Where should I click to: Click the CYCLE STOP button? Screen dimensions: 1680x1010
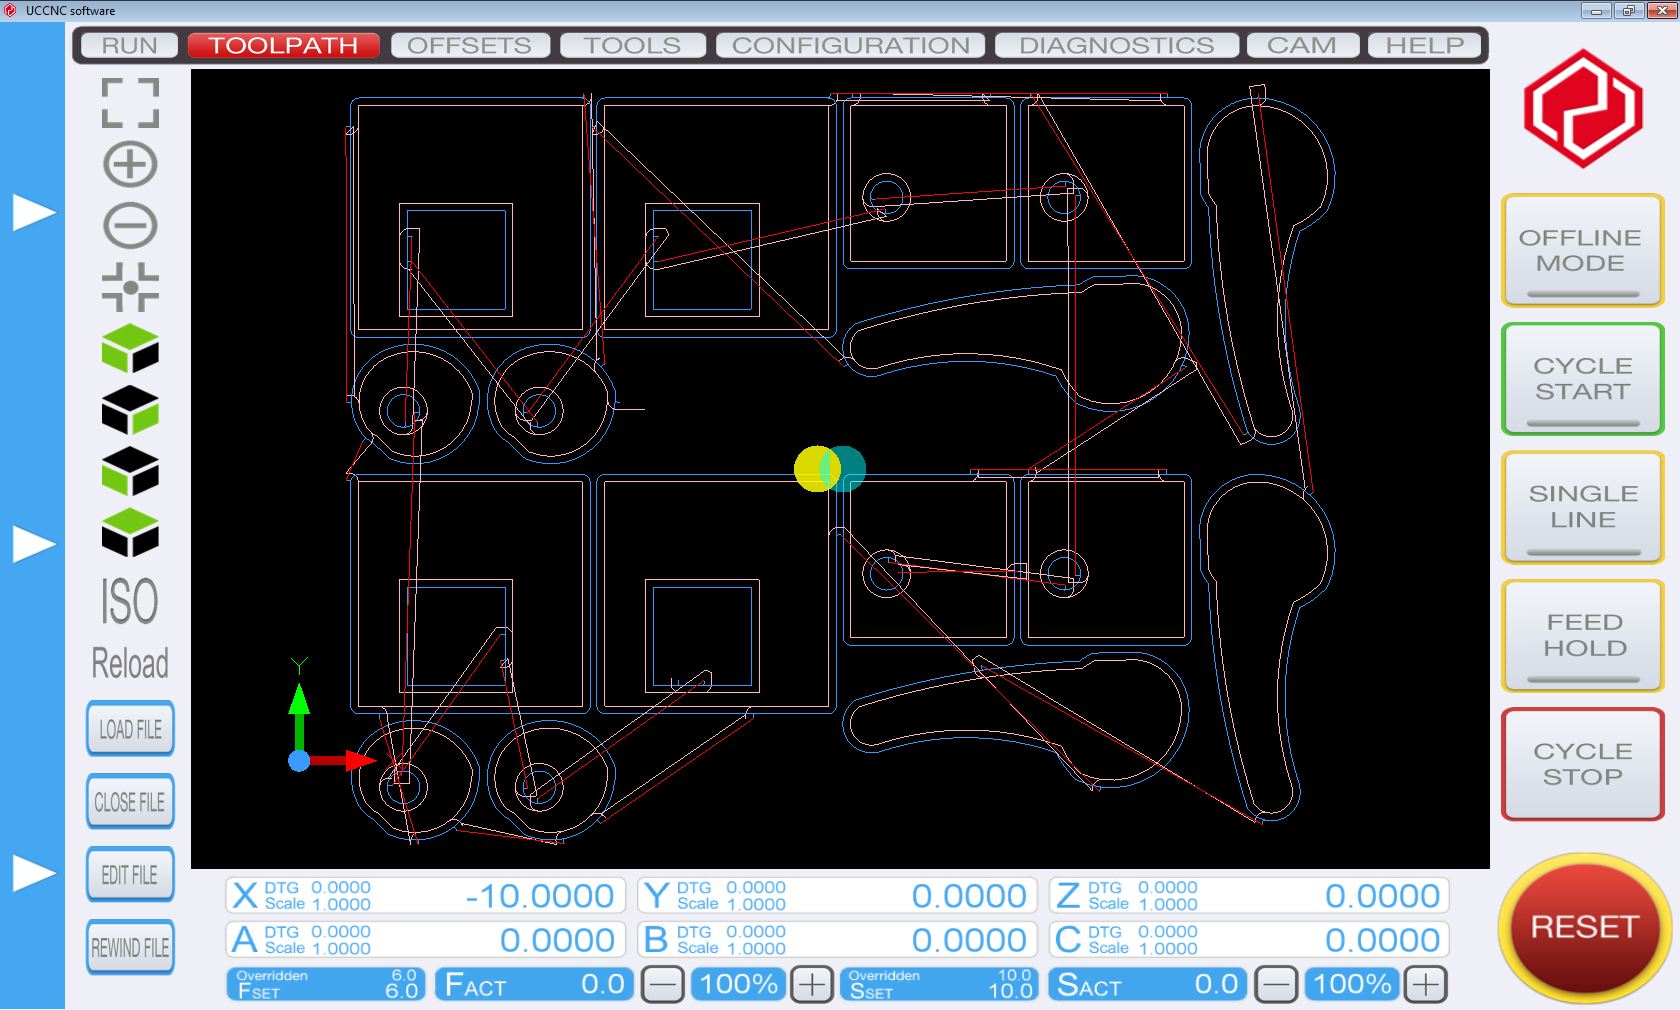(x=1583, y=764)
